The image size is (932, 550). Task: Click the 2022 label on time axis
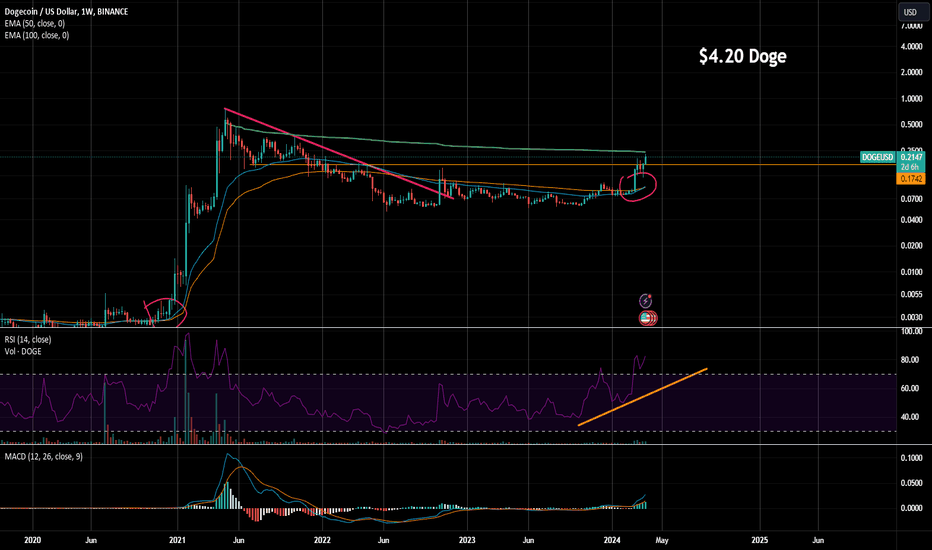(x=322, y=540)
